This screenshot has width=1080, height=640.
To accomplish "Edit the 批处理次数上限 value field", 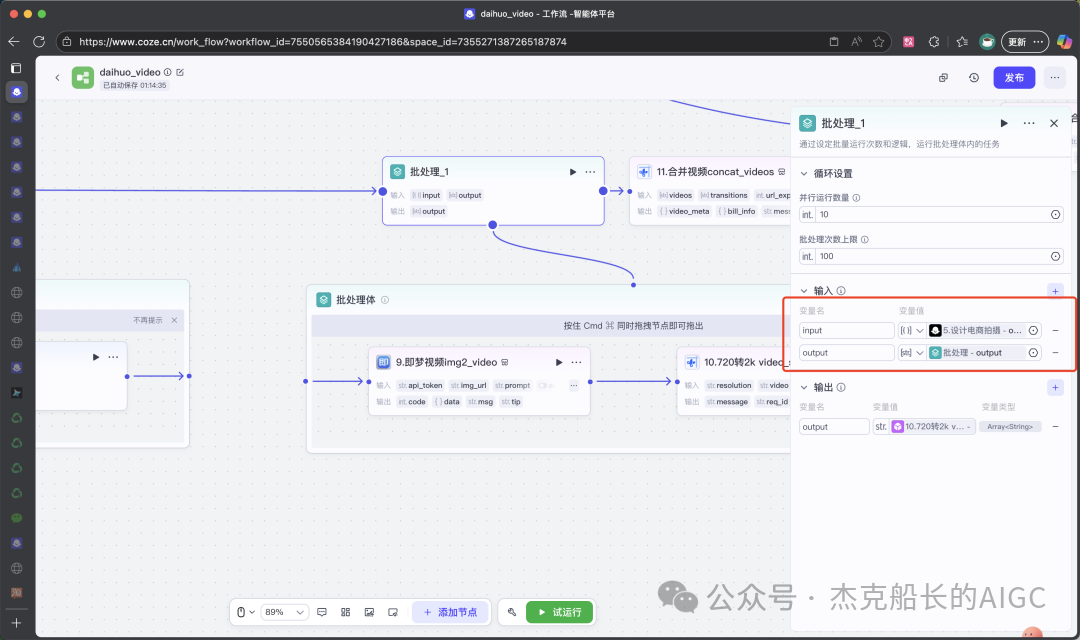I will 932,256.
